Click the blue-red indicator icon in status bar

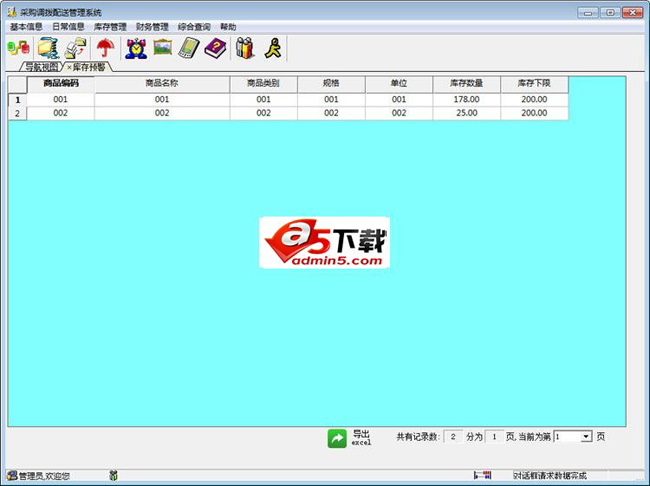tap(483, 475)
